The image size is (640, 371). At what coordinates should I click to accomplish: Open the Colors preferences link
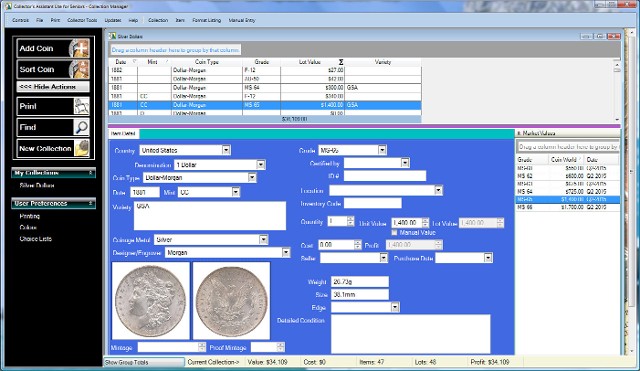(28, 227)
